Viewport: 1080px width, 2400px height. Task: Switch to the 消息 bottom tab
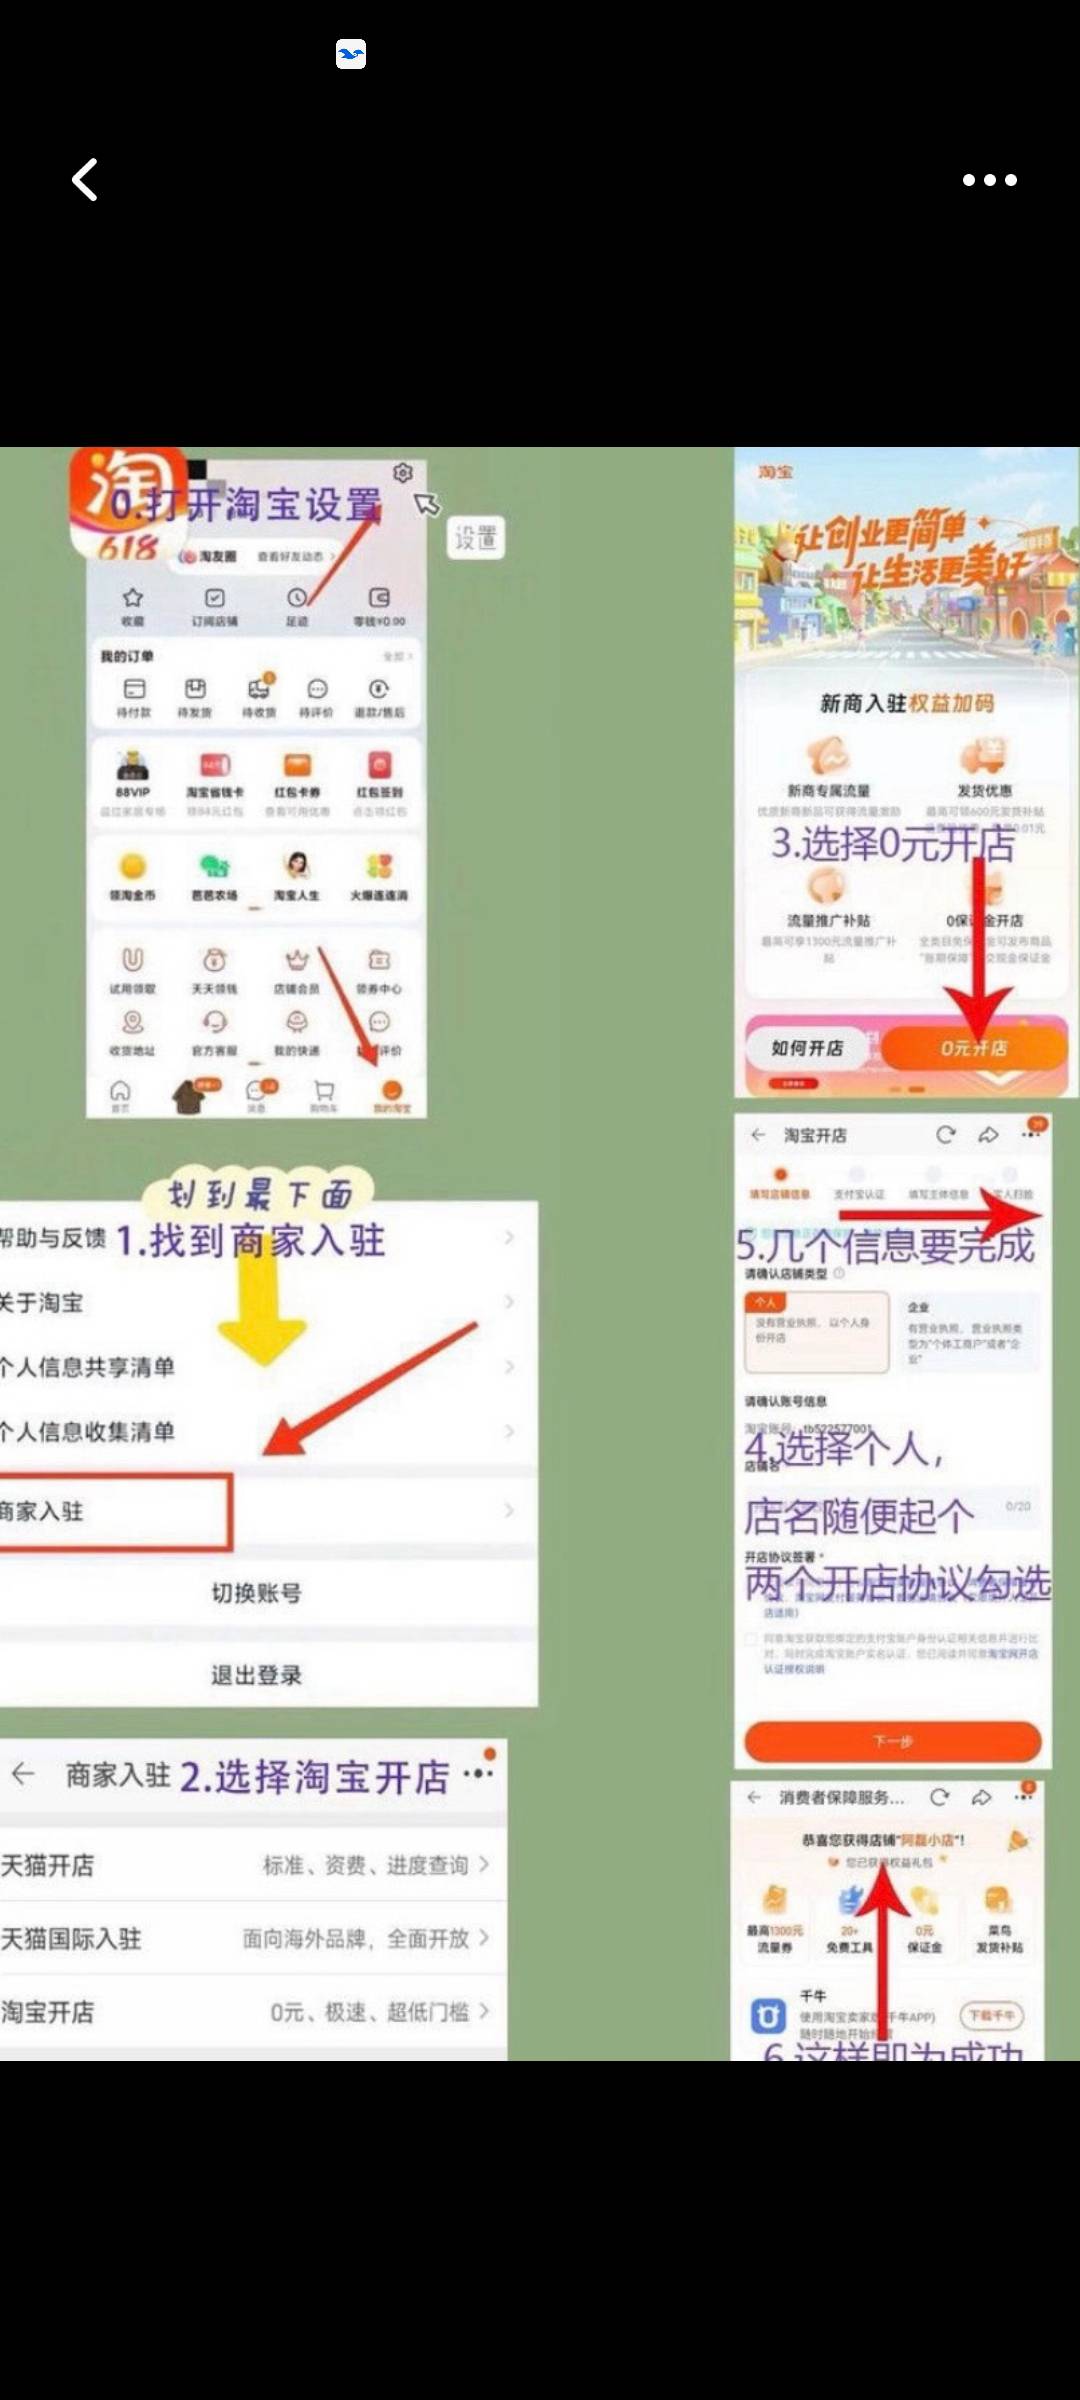pyautogui.click(x=258, y=1095)
